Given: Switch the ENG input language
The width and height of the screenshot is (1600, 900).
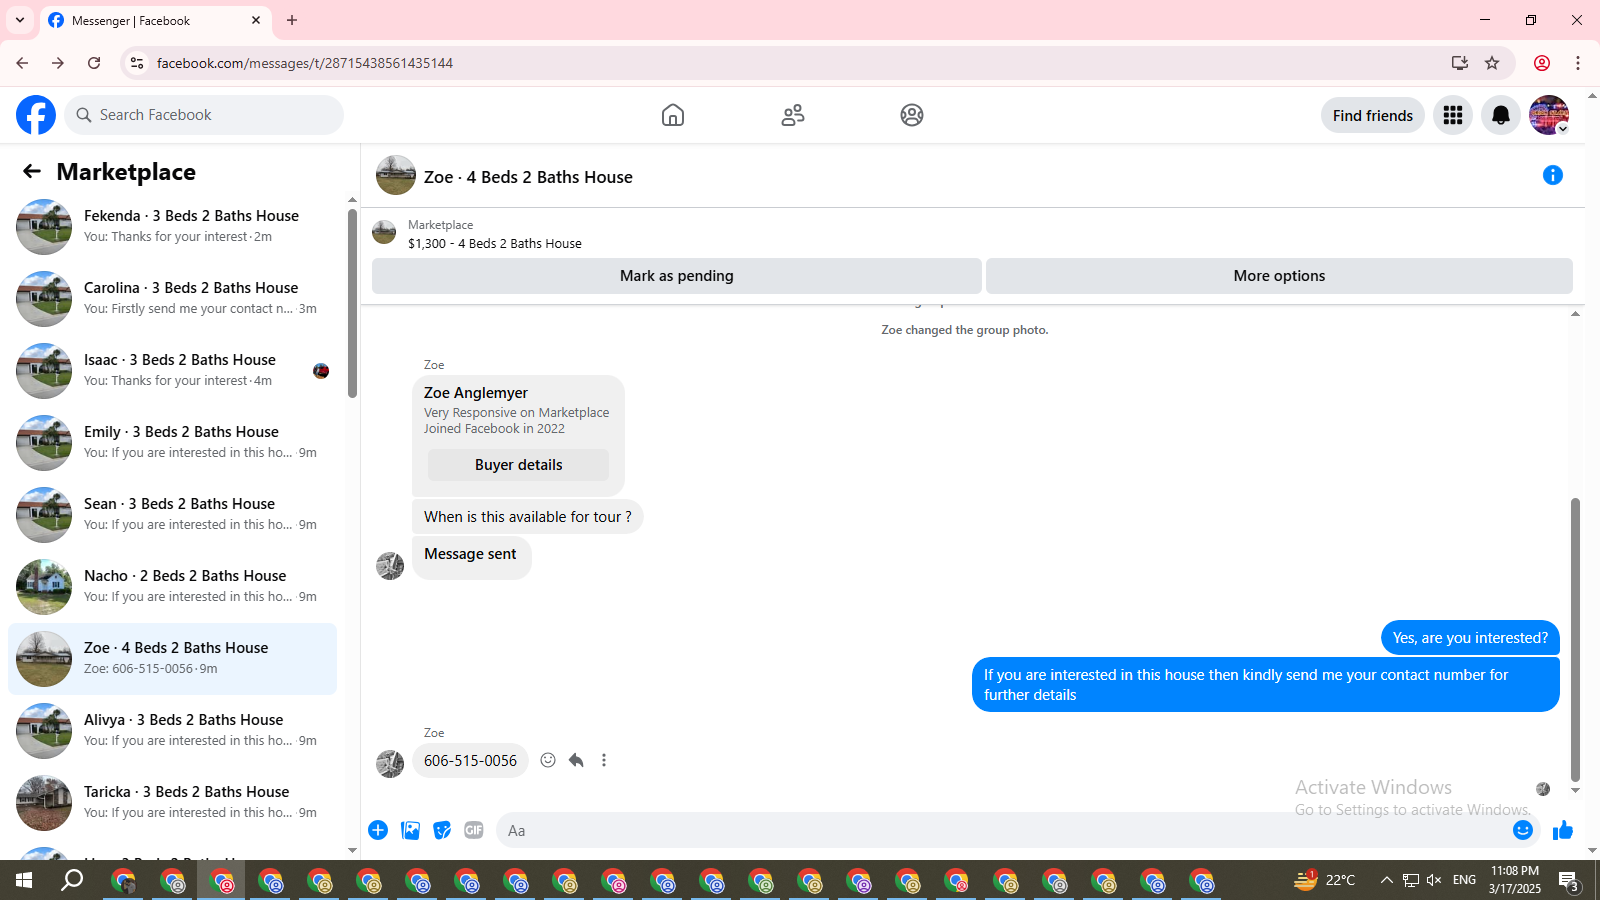Looking at the screenshot, I should click(1464, 880).
